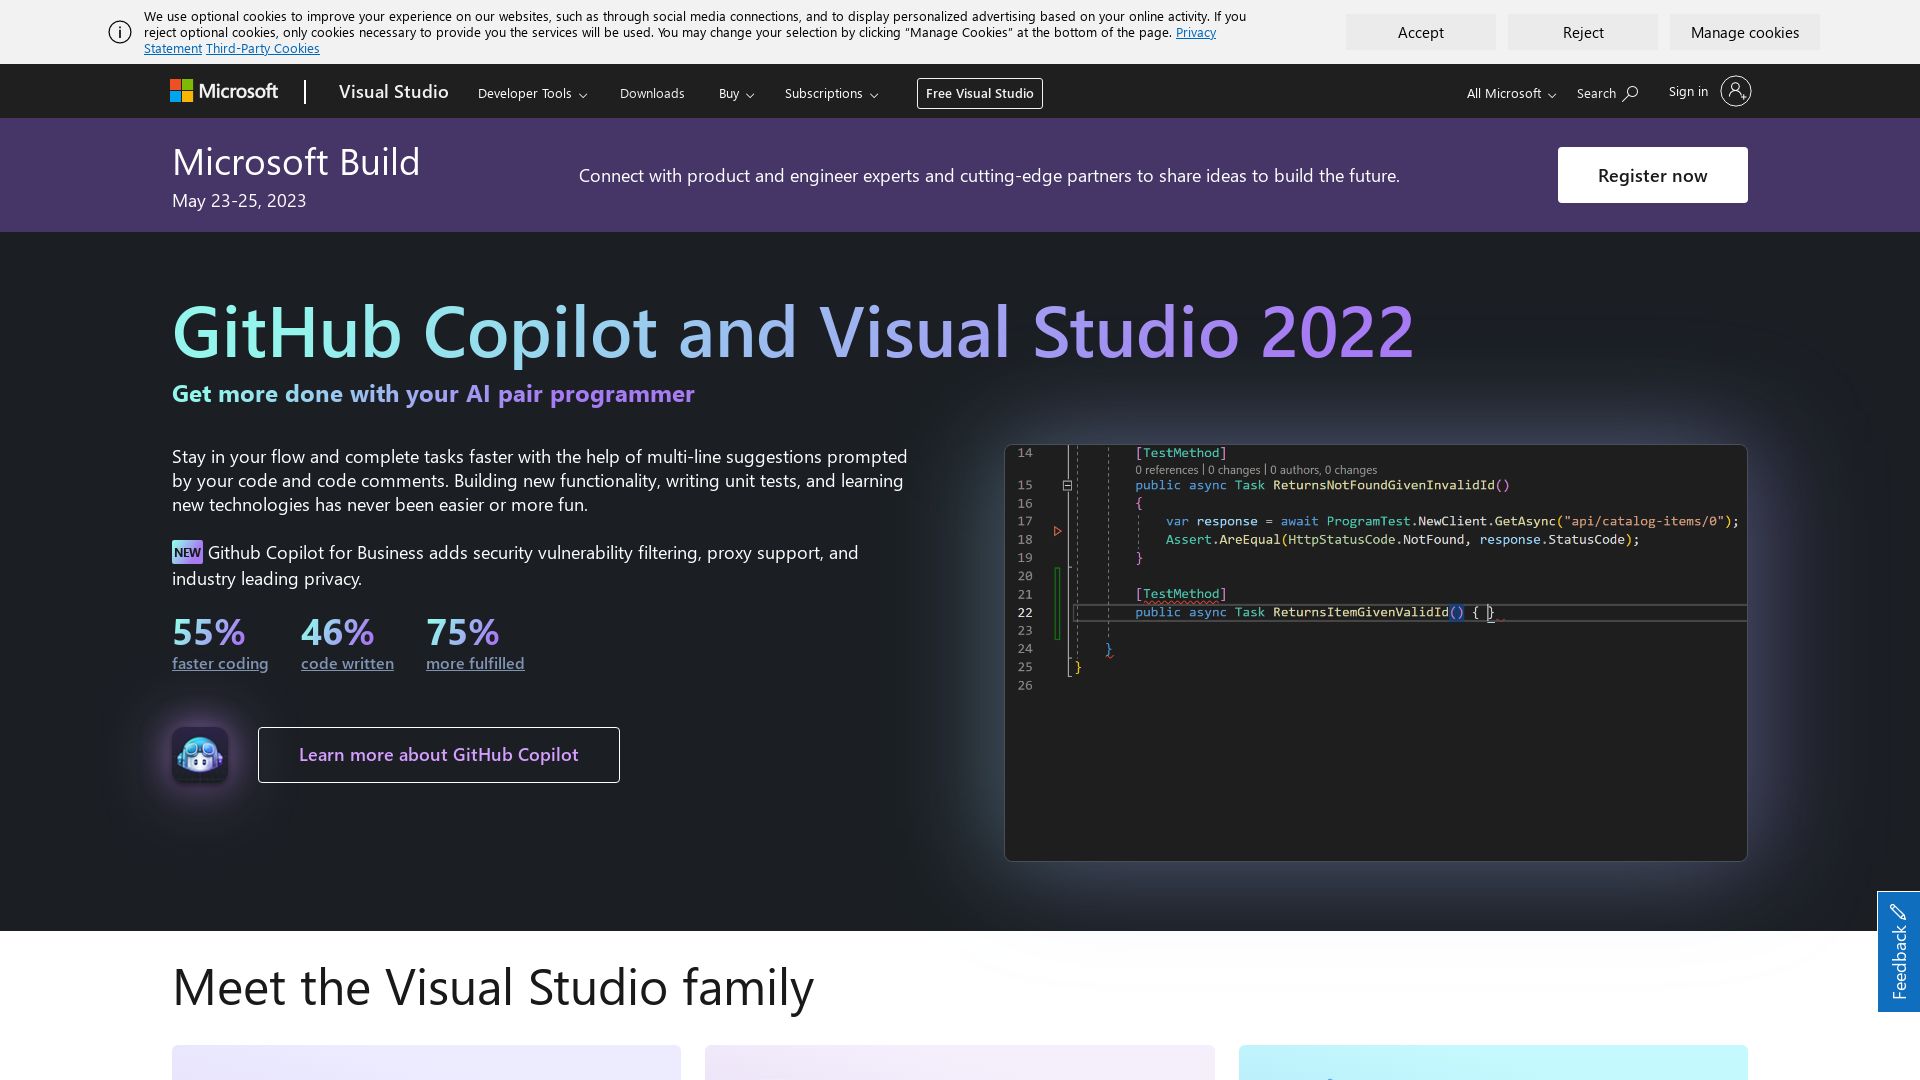Screen dimensions: 1920x1080
Task: Expand the Buy menu
Action: pos(736,93)
